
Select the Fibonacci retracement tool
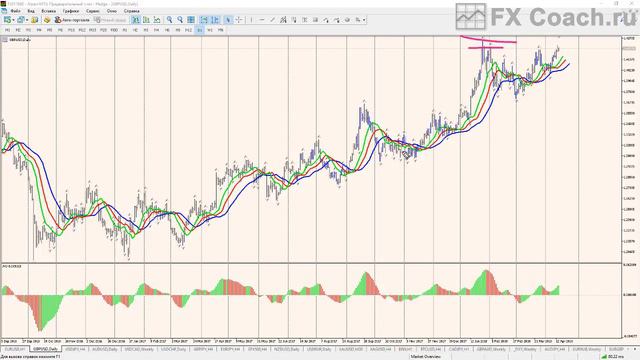click(x=293, y=20)
